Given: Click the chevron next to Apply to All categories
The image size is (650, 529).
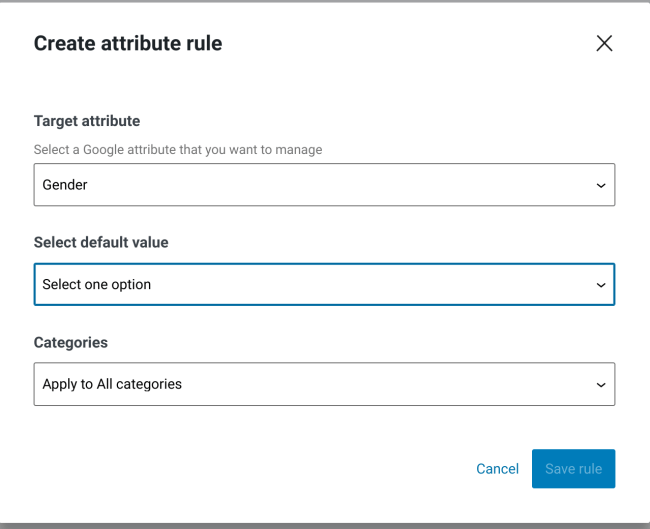Looking at the screenshot, I should pyautogui.click(x=600, y=385).
